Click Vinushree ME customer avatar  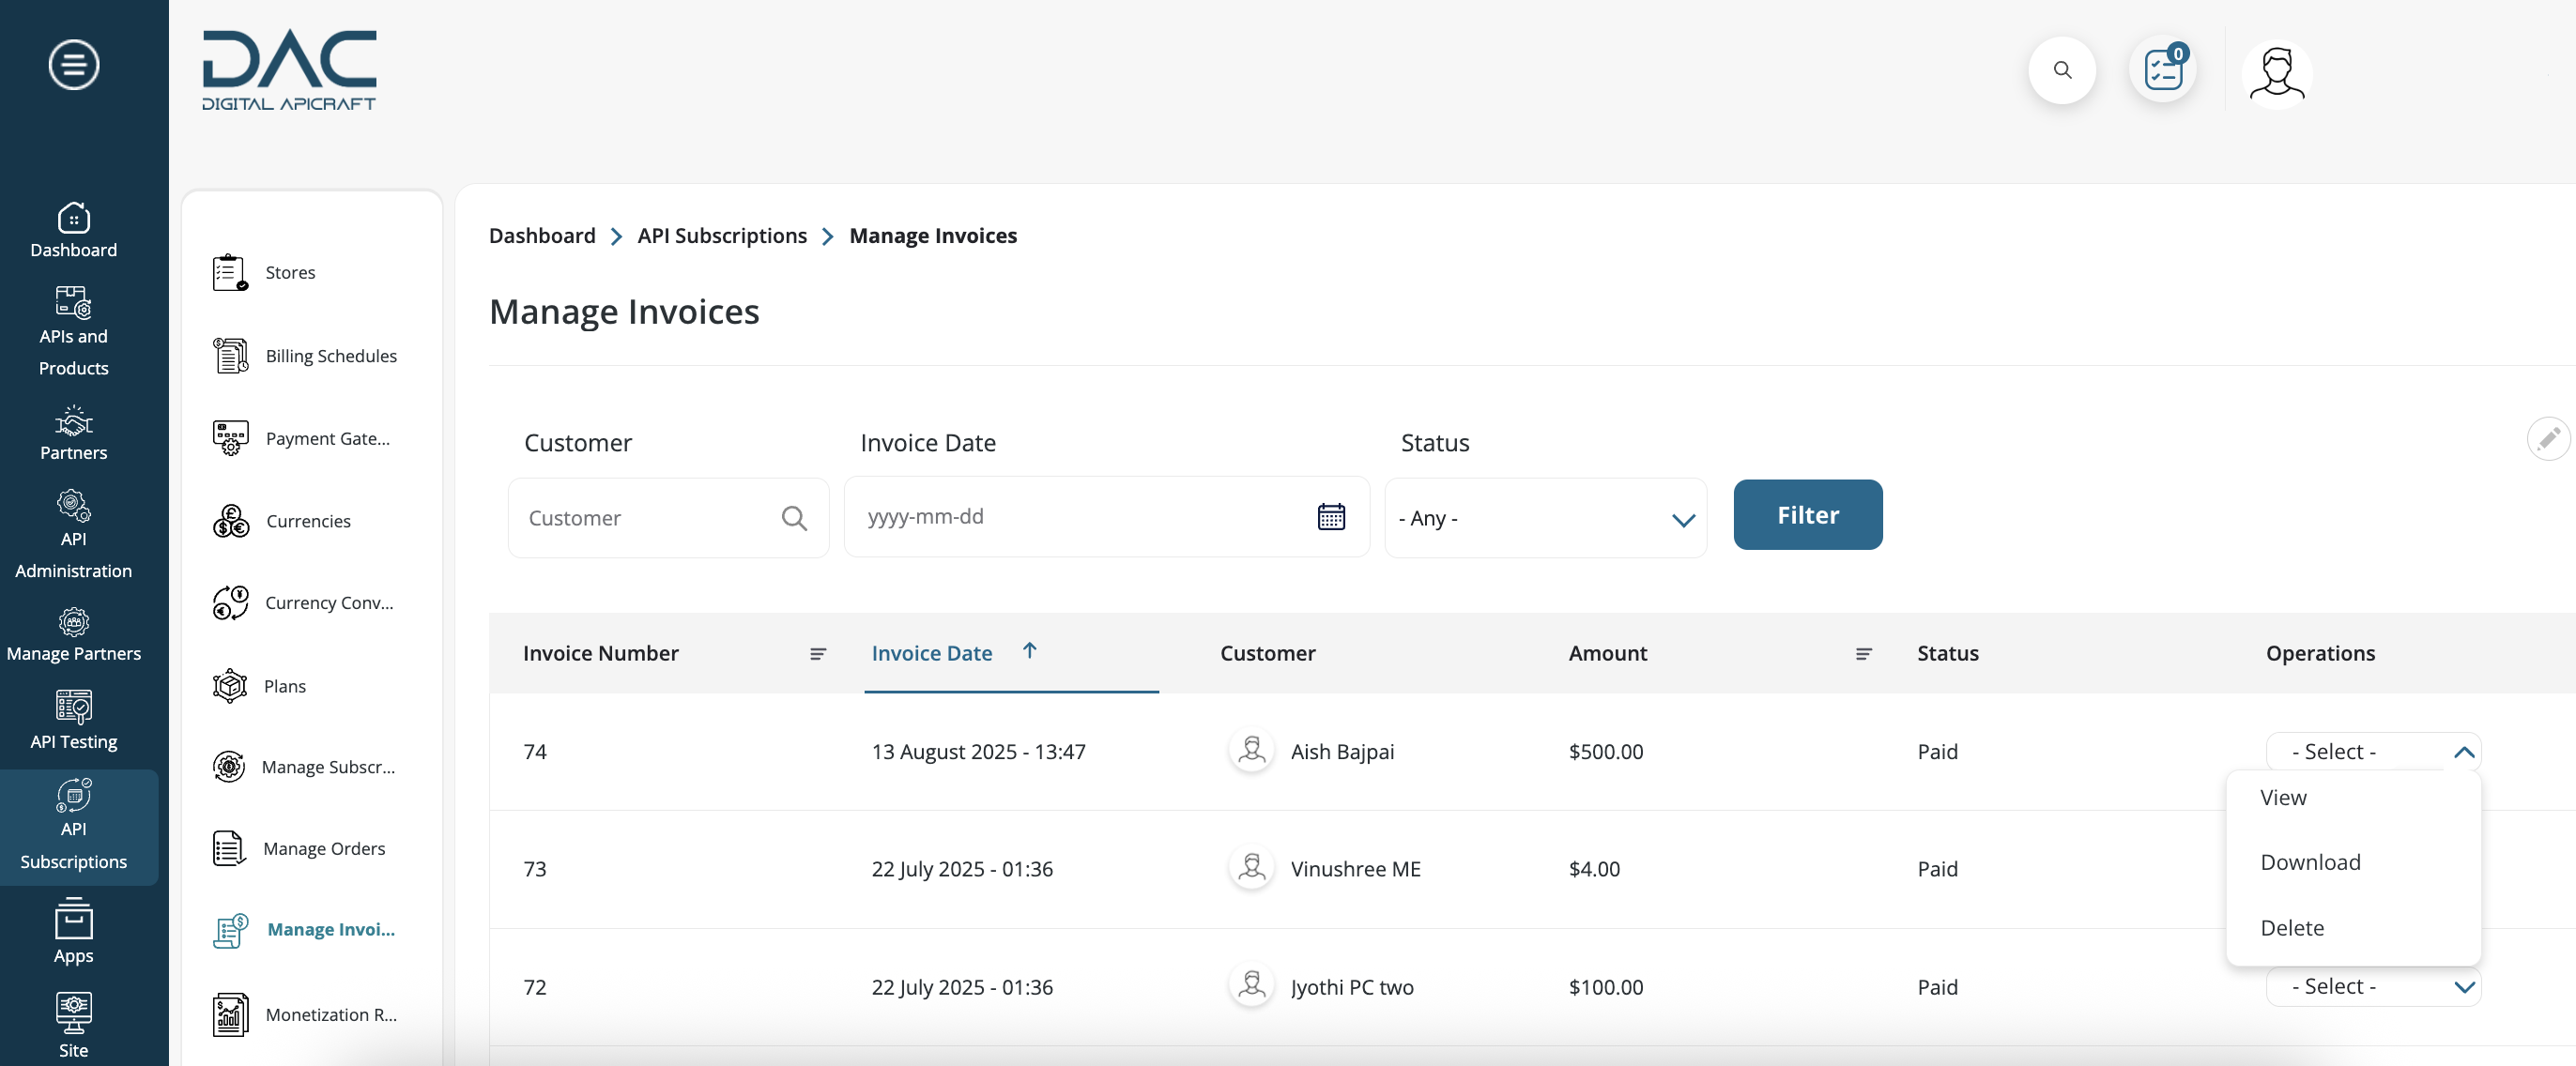click(1250, 867)
